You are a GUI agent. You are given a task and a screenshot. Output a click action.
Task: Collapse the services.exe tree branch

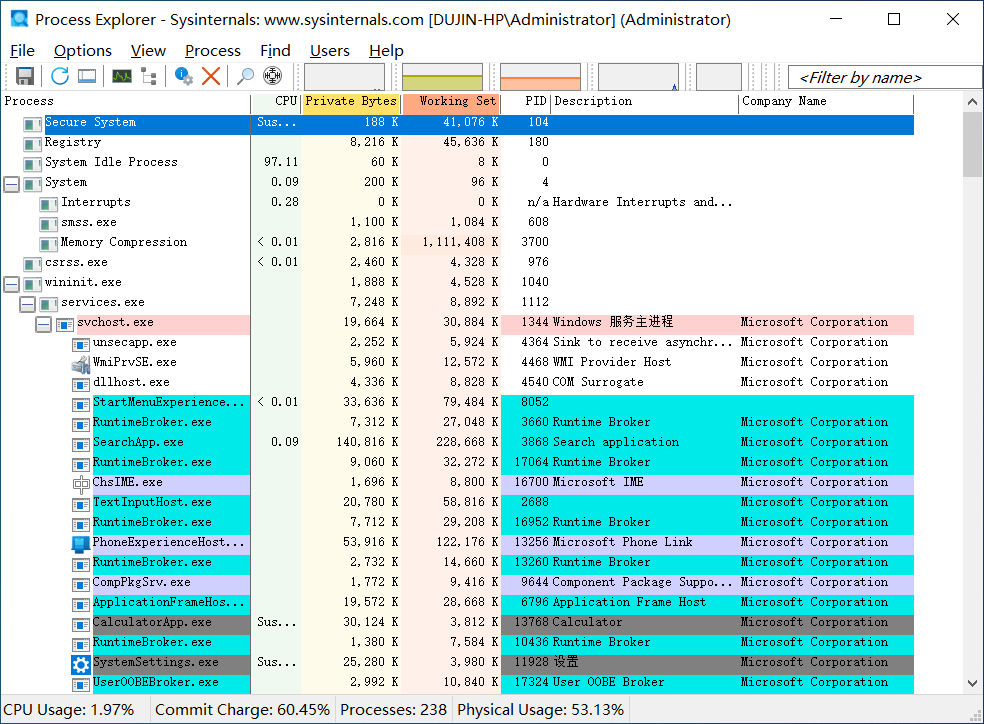pyautogui.click(x=27, y=302)
